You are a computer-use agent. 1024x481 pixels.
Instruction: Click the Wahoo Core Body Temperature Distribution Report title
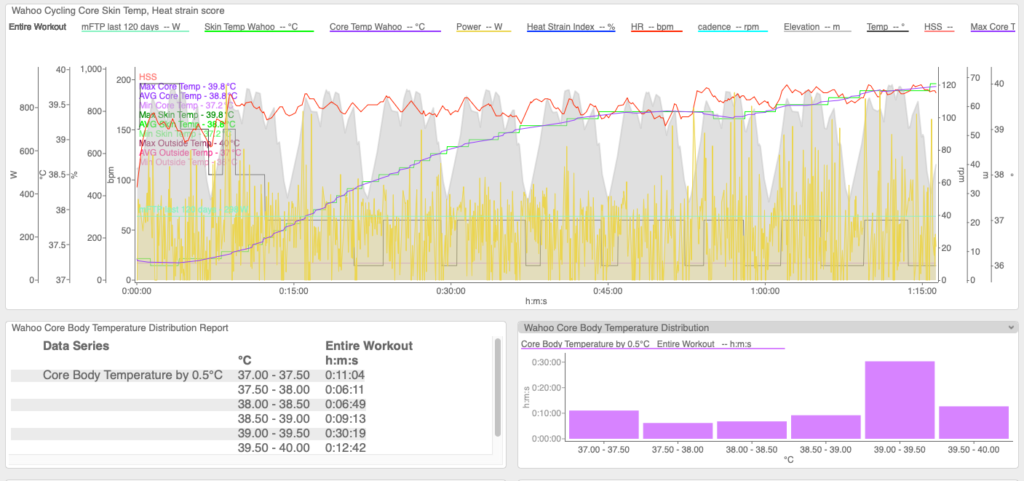click(120, 328)
